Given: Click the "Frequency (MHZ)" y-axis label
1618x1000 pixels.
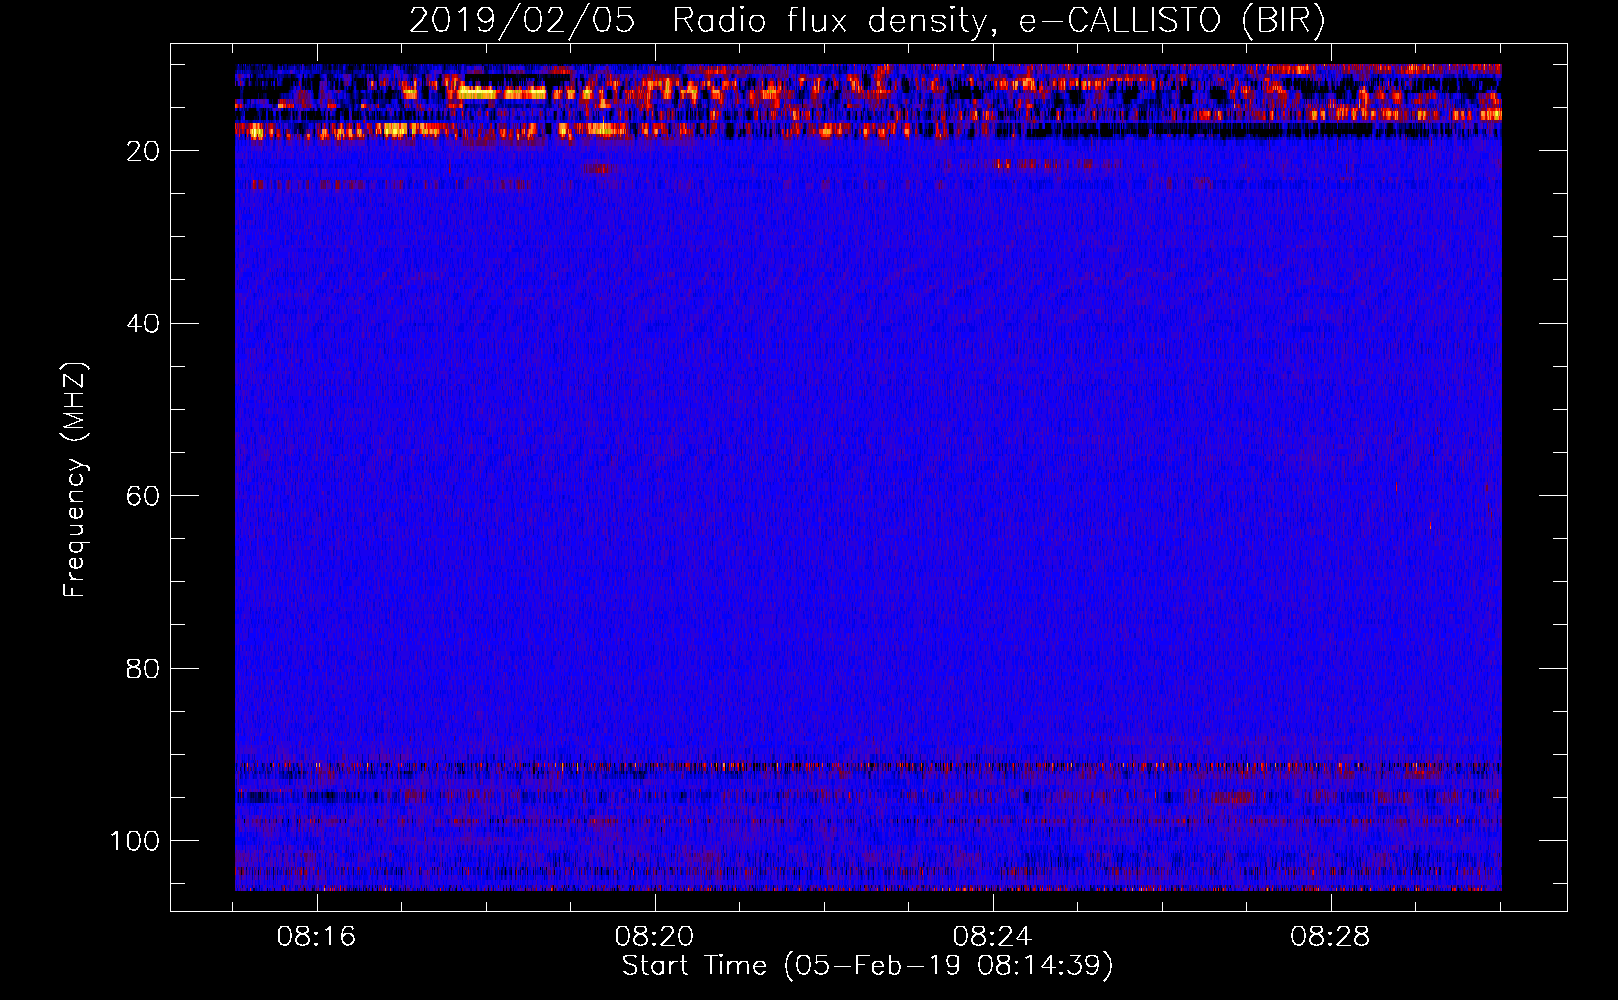Looking at the screenshot, I should pyautogui.click(x=75, y=480).
